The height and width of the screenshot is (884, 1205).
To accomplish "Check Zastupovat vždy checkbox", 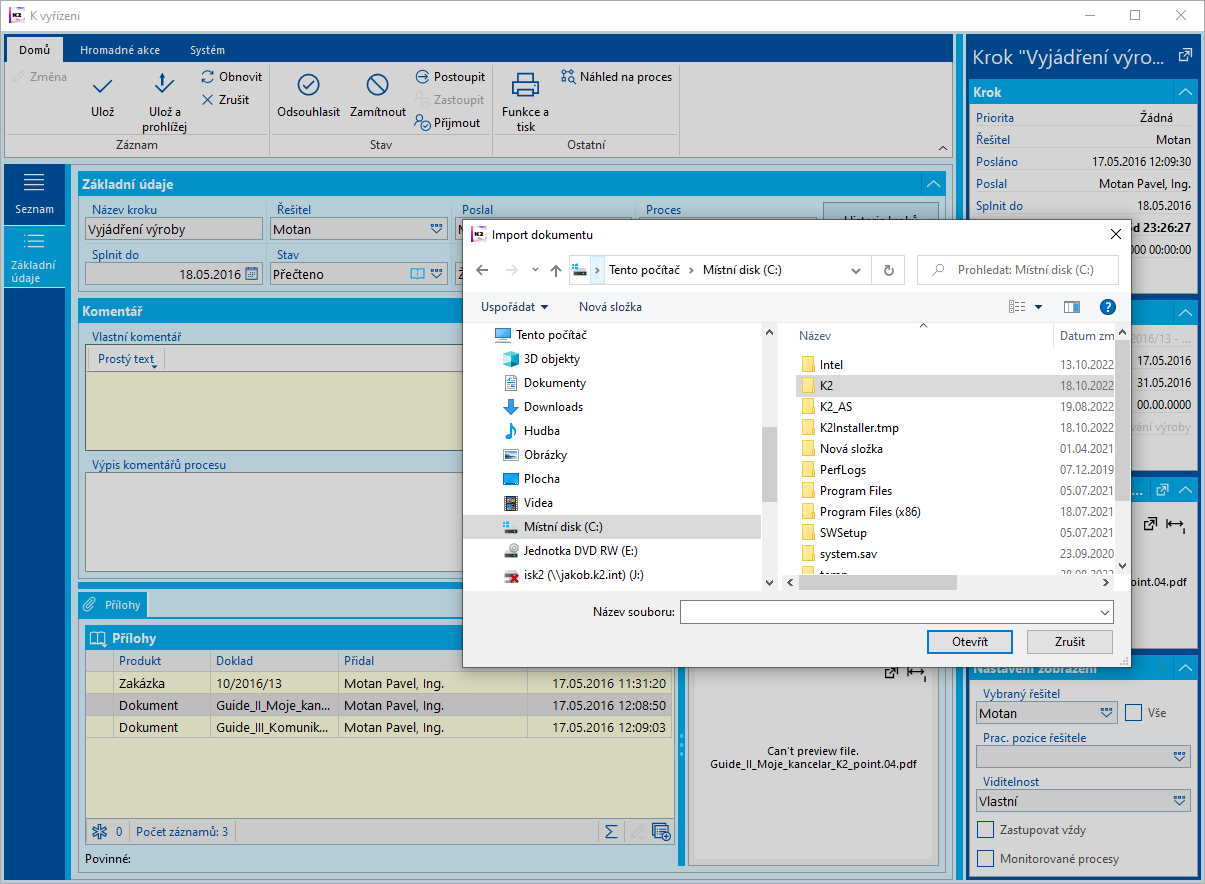I will point(985,830).
